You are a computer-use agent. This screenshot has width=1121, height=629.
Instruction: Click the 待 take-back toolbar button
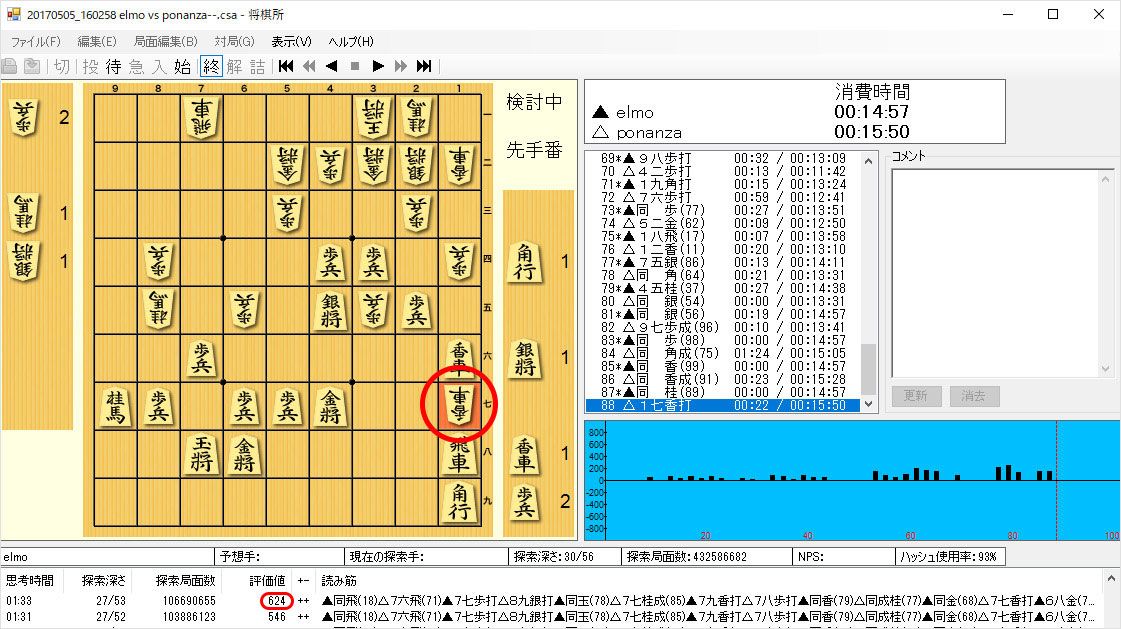point(114,66)
